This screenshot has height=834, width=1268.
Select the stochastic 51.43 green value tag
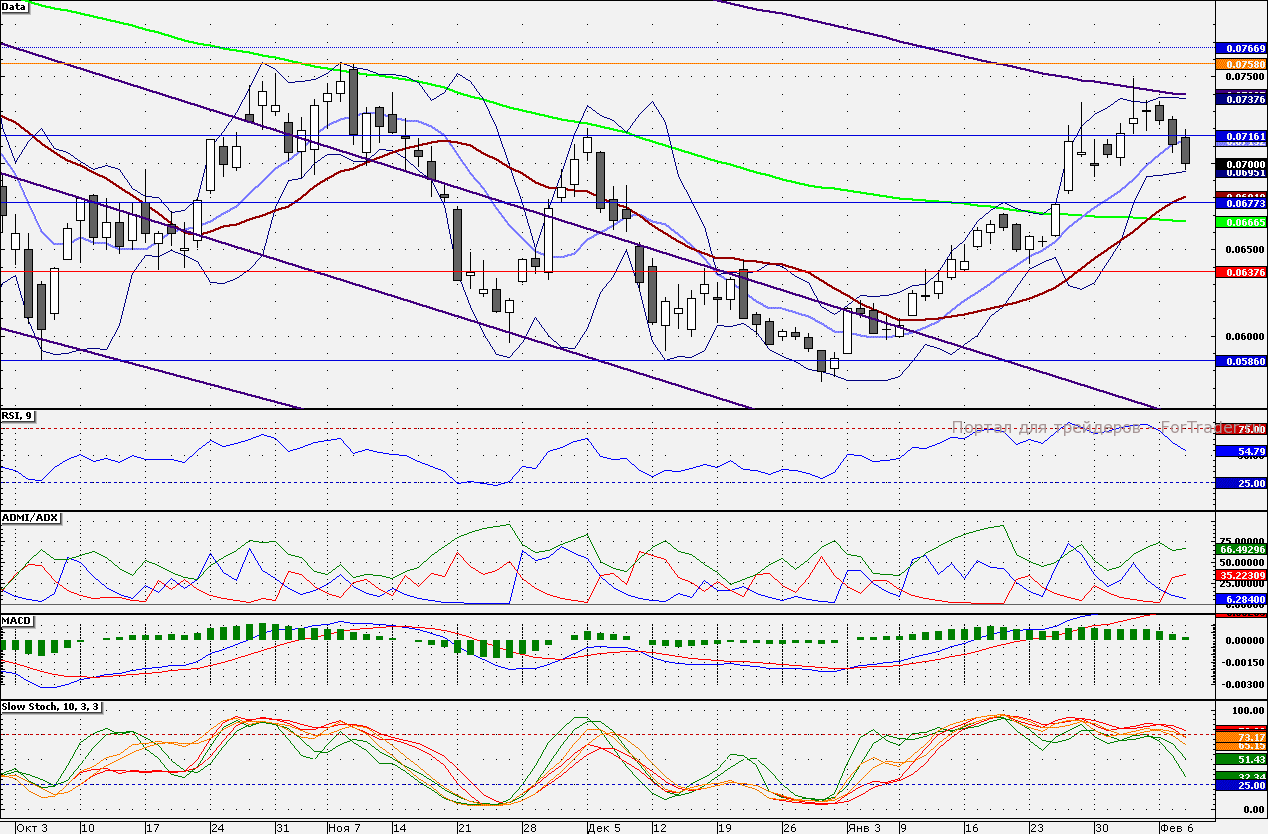coord(1240,760)
